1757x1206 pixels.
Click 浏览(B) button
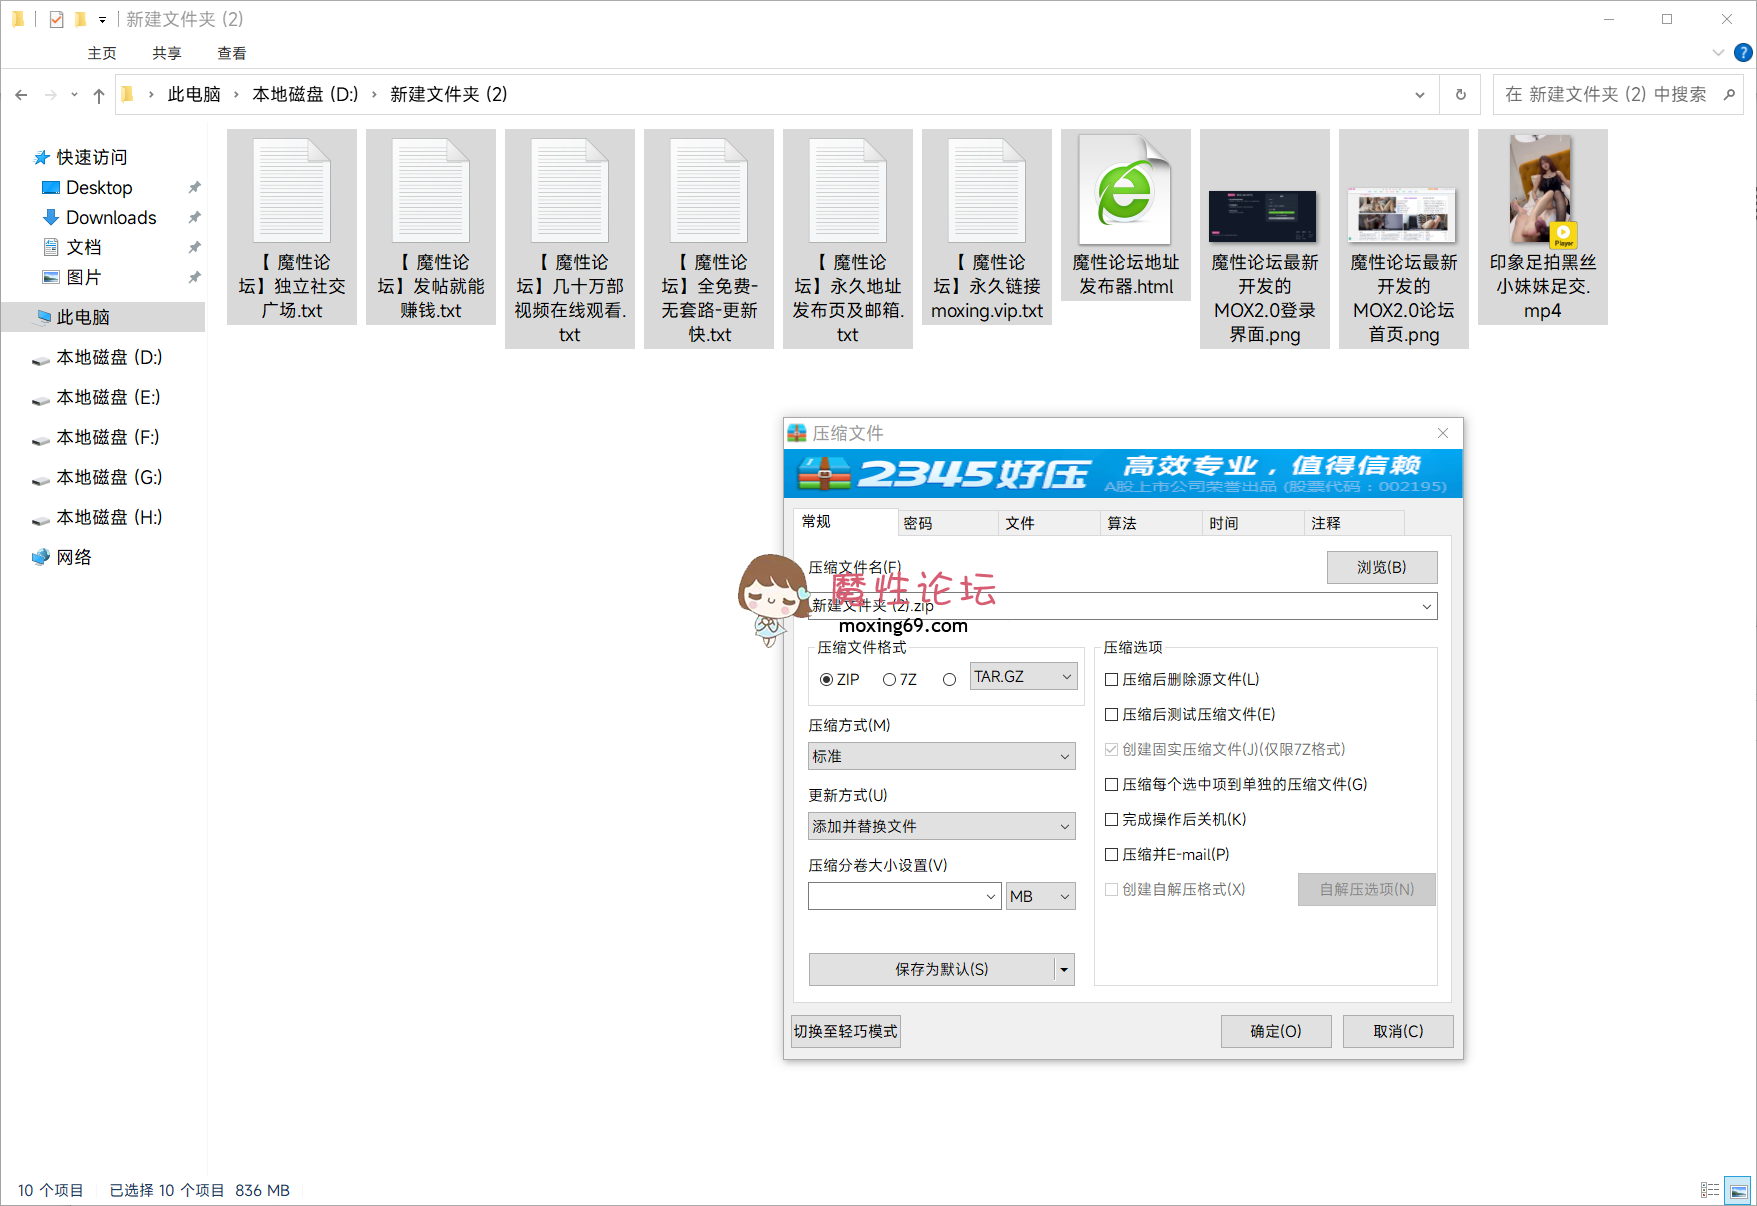[x=1382, y=567]
